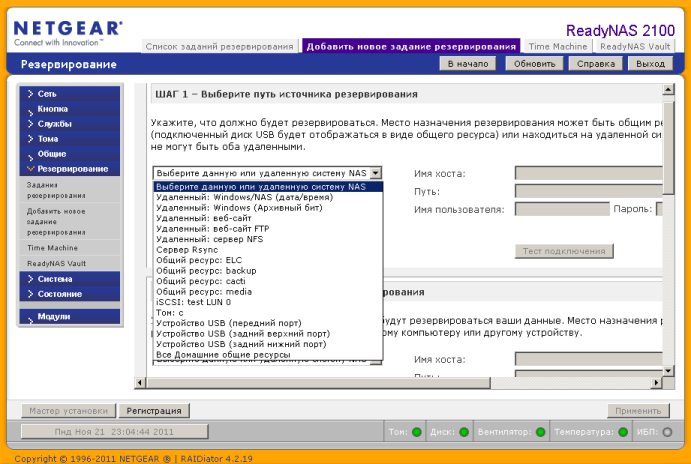
Task: Open the Time Machine tab
Action: [x=558, y=46]
